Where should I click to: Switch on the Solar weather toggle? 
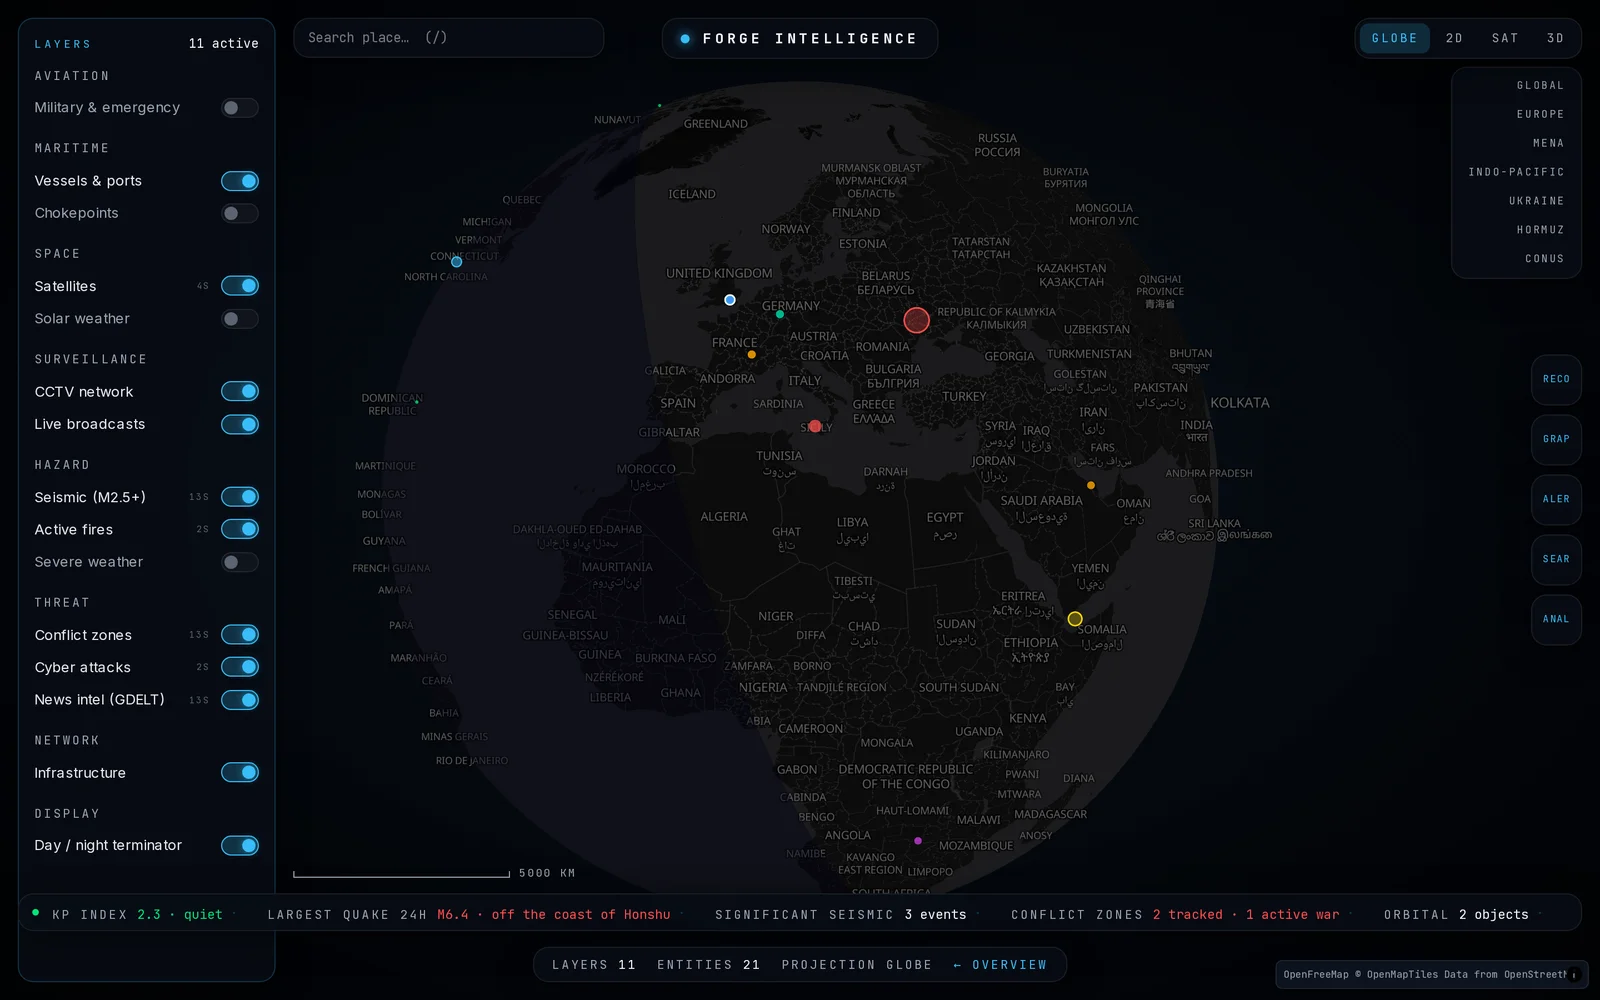tap(240, 319)
